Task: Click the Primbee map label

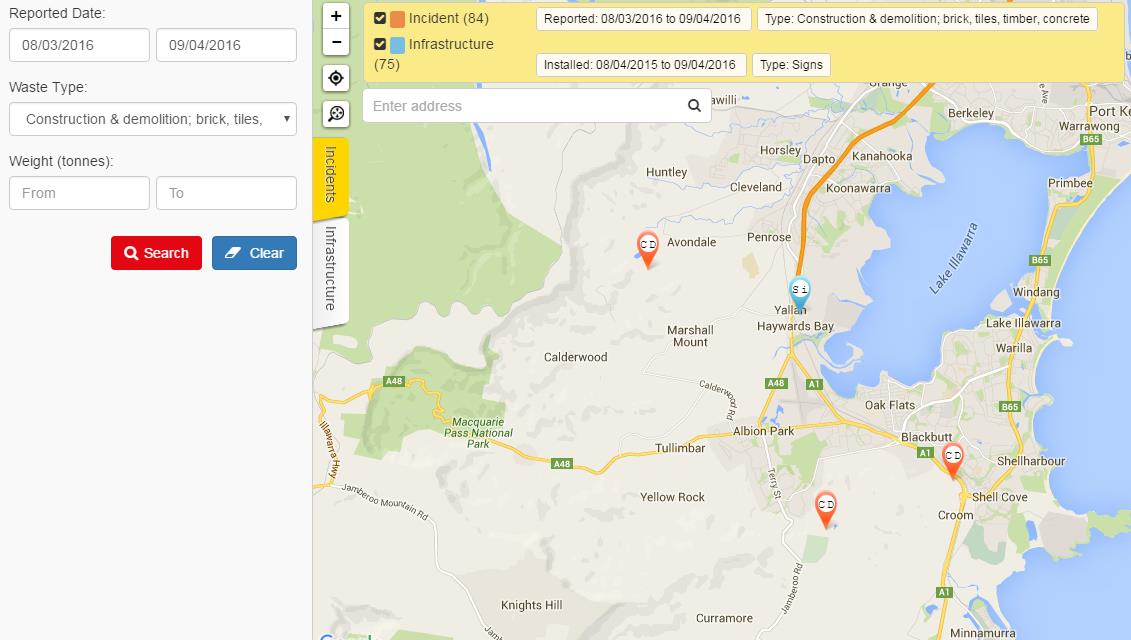Action: [x=1070, y=183]
